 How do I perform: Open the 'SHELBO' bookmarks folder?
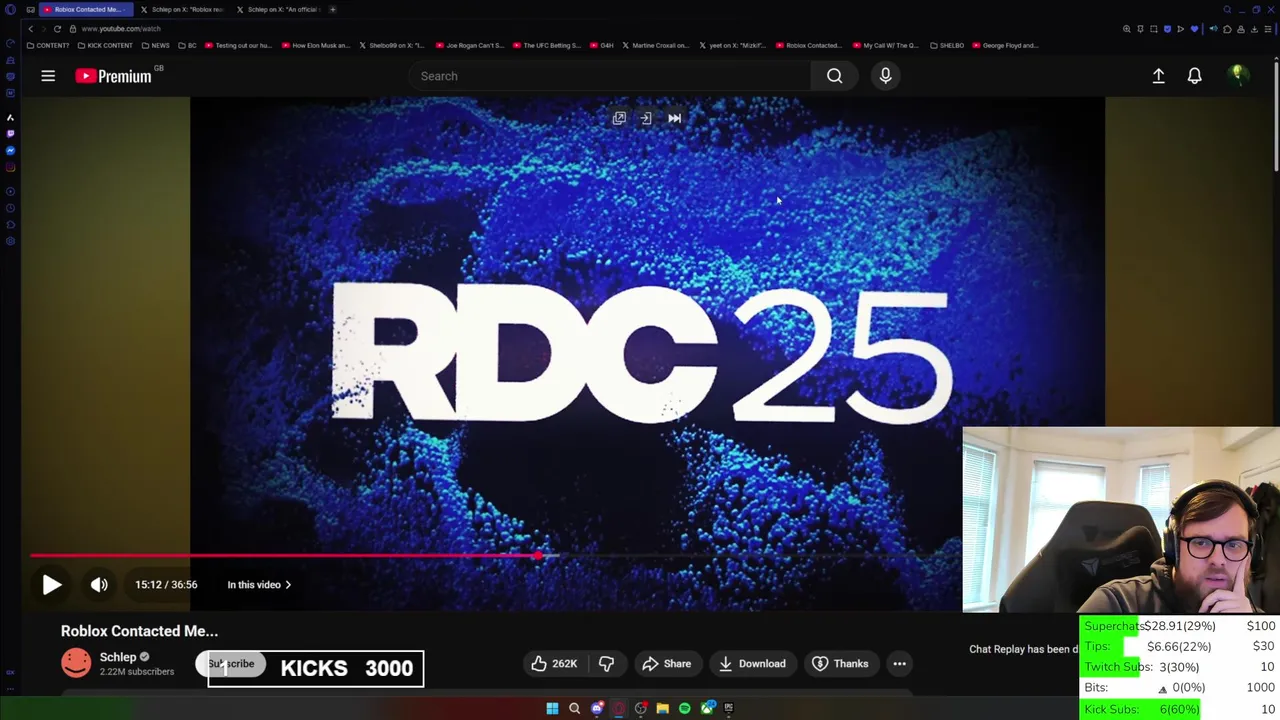(946, 46)
